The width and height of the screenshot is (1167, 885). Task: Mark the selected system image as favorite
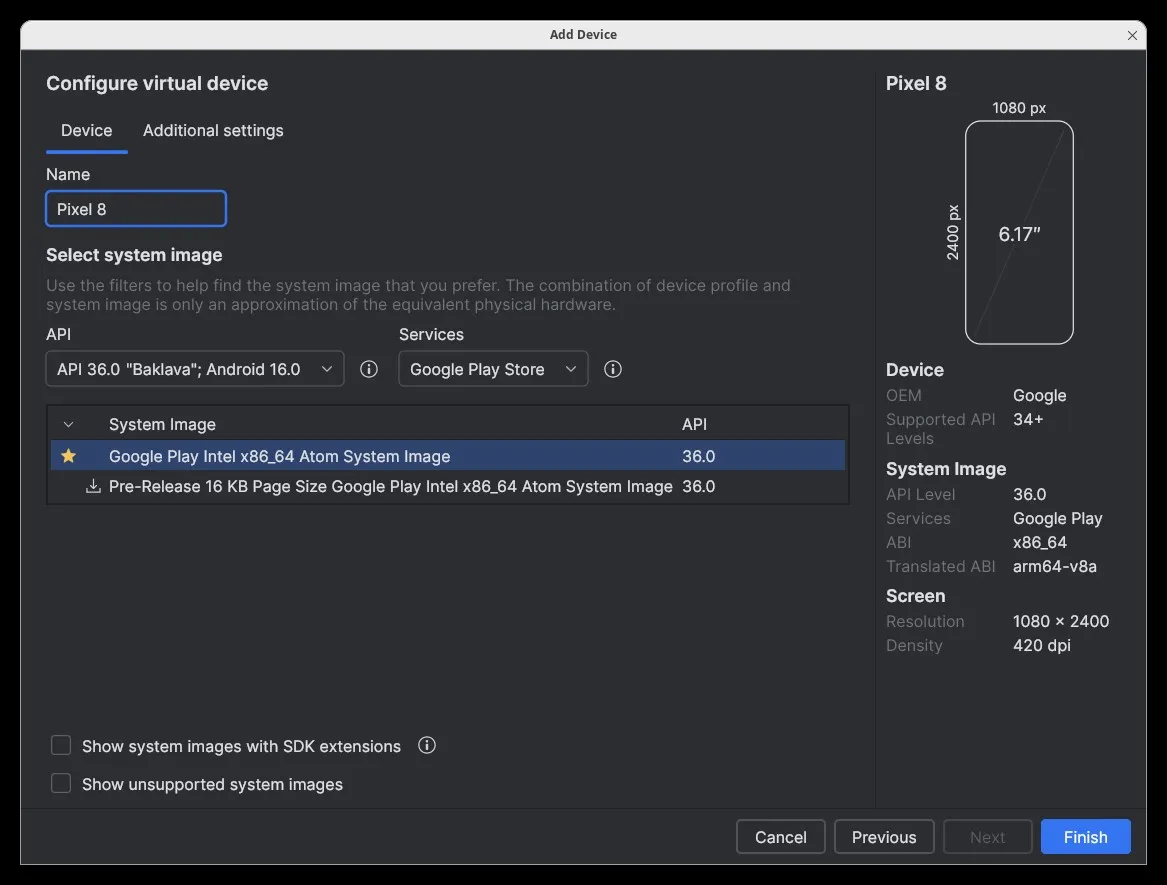(x=68, y=456)
